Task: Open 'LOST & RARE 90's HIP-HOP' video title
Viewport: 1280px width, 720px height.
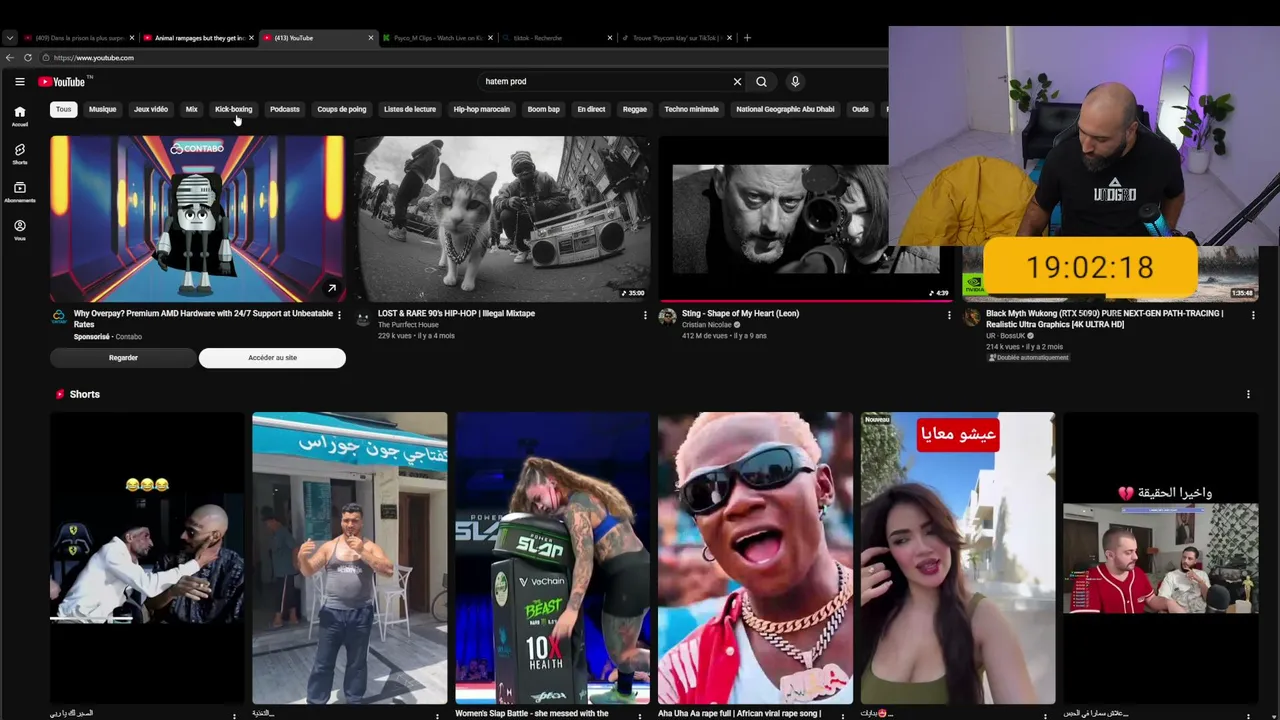Action: pos(456,314)
